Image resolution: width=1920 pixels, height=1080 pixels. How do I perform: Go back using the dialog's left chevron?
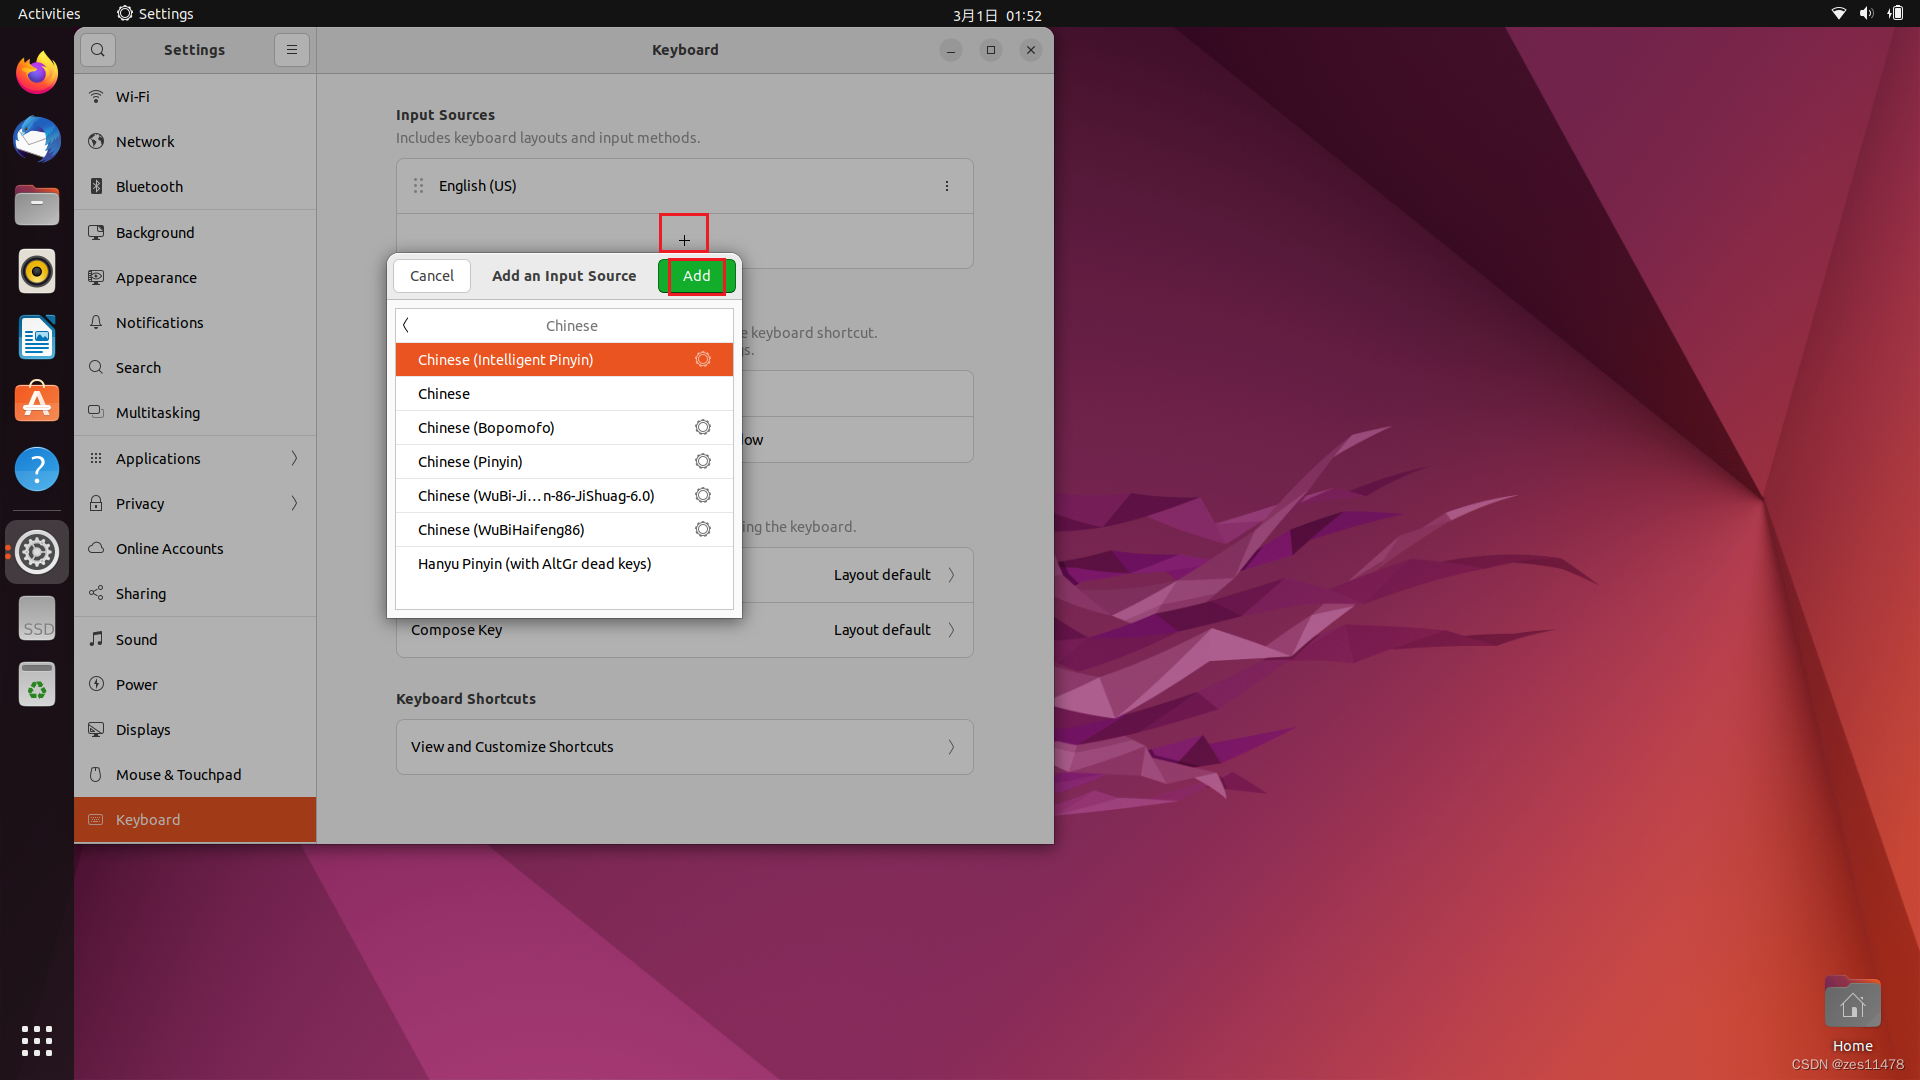coord(406,324)
